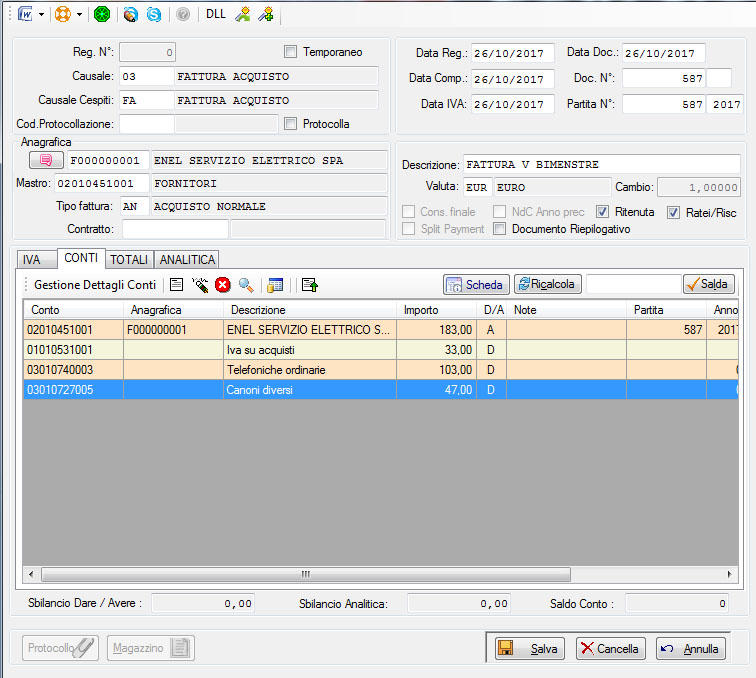Check the Documento Riepilogativo checkbox
The height and width of the screenshot is (678, 756).
click(x=500, y=229)
